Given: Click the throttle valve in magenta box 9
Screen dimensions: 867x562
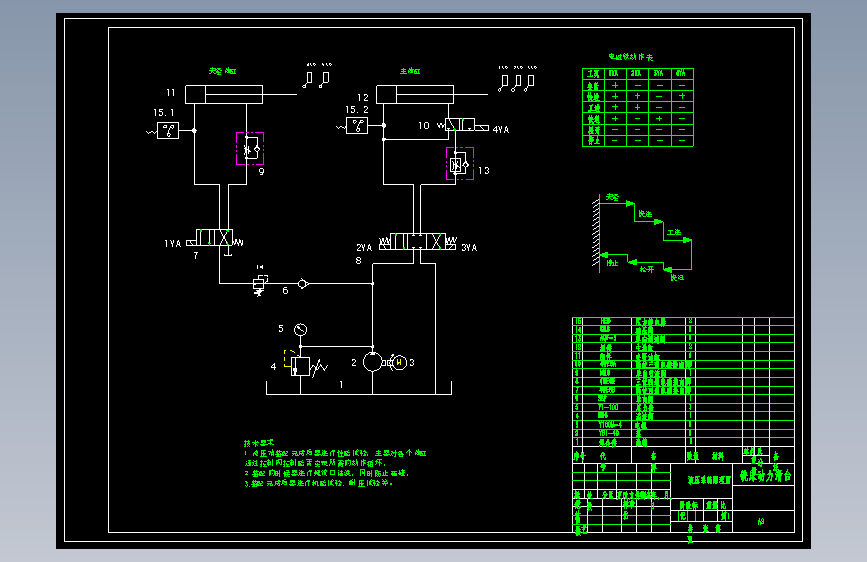Looking at the screenshot, I should [250, 148].
